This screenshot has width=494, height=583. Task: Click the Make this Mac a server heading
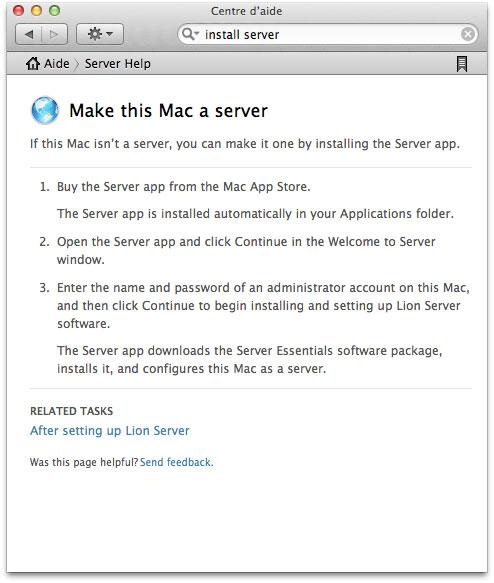pos(168,111)
